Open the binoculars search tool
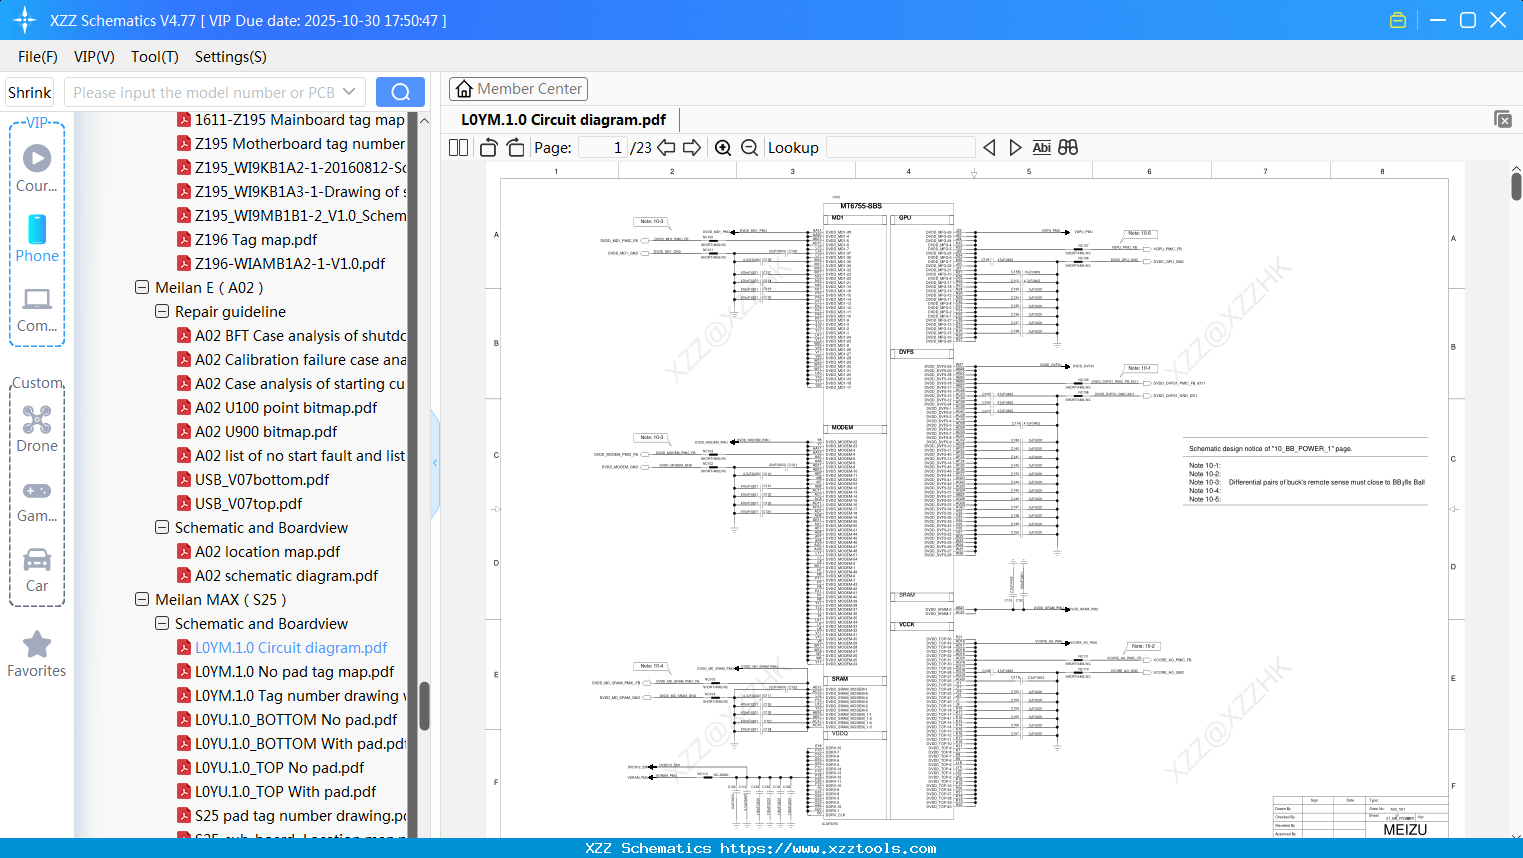1523x858 pixels. pos(1067,147)
